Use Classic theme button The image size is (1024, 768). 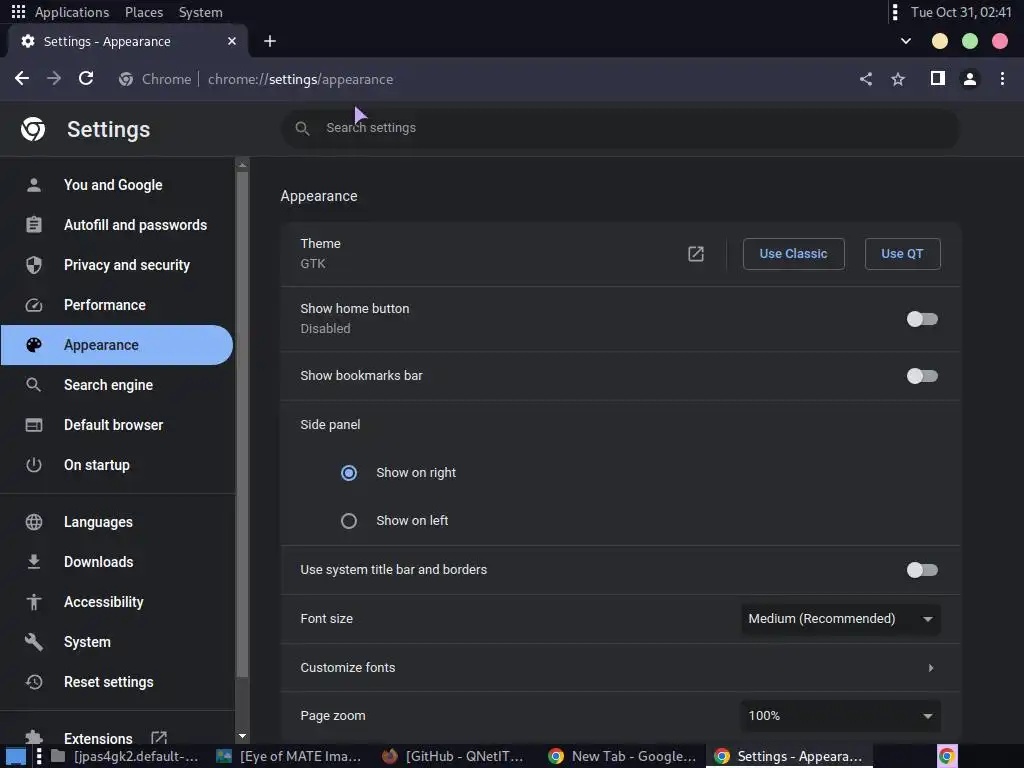click(x=793, y=253)
